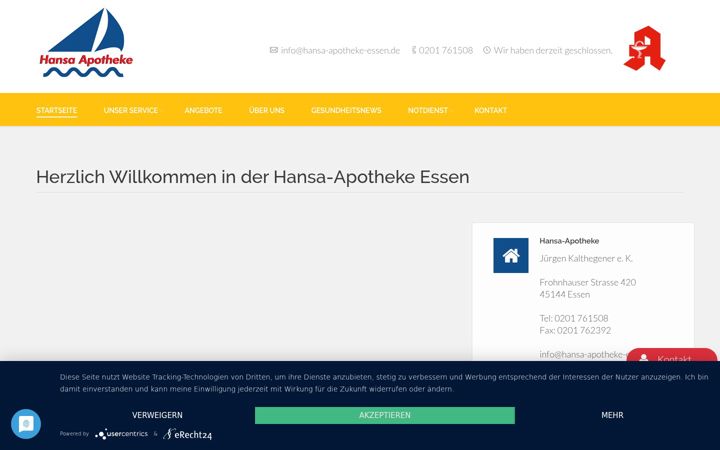The image size is (720, 450).
Task: Open the Notdienst menu item
Action: [x=428, y=110]
